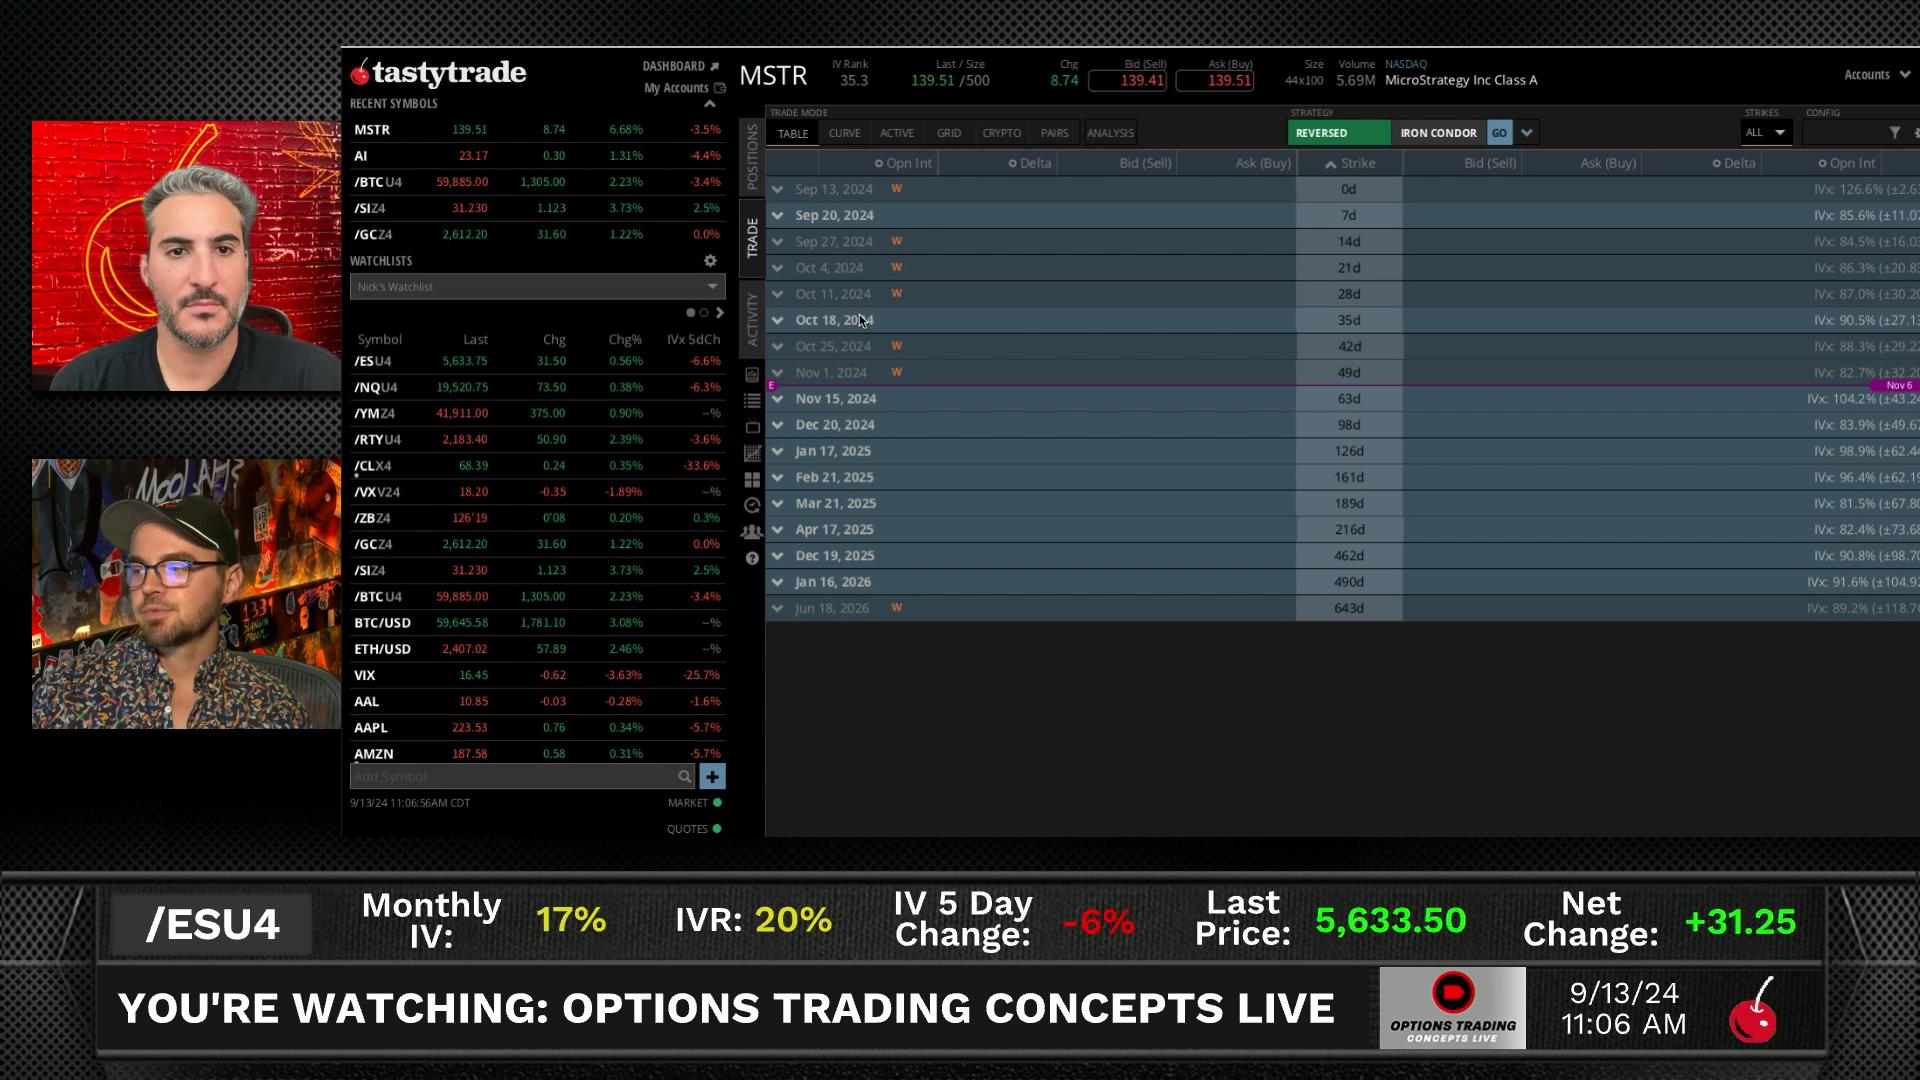This screenshot has height=1080, width=1920.
Task: Open the POSITIONS vertical tab
Action: coord(752,158)
